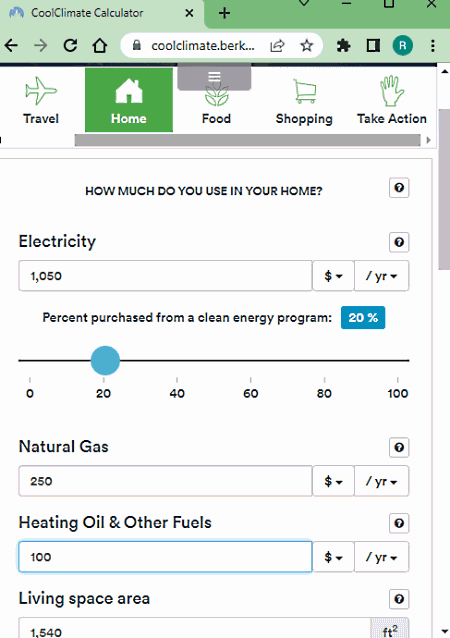This screenshot has width=450, height=638.
Task: Open the Travel section airplane icon
Action: click(x=41, y=91)
